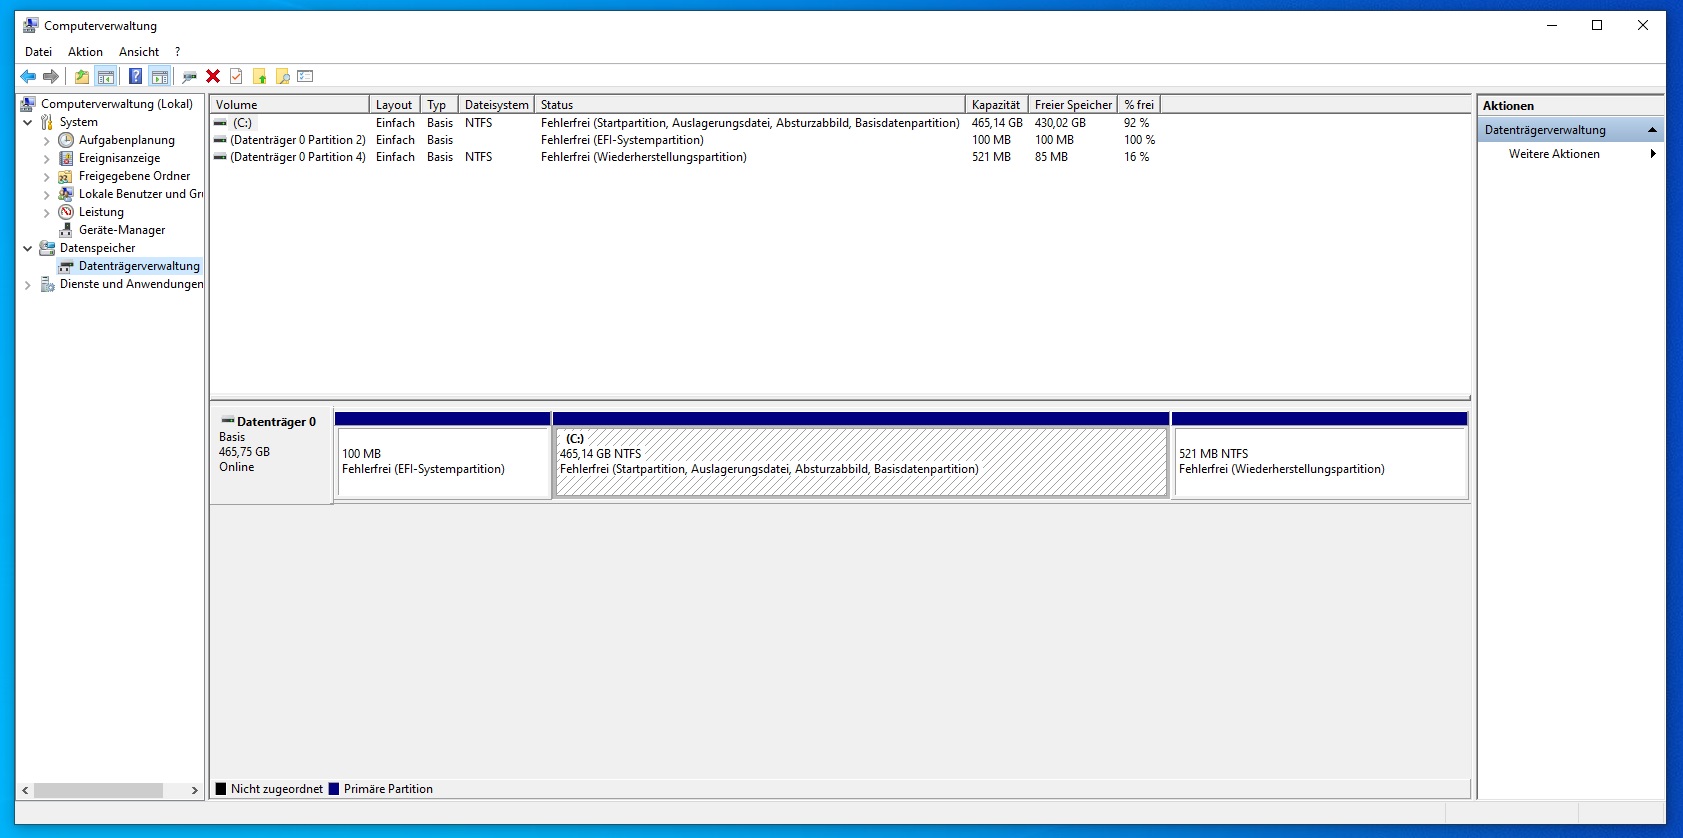1683x838 pixels.
Task: Collapse the System tree node
Action: tap(28, 122)
